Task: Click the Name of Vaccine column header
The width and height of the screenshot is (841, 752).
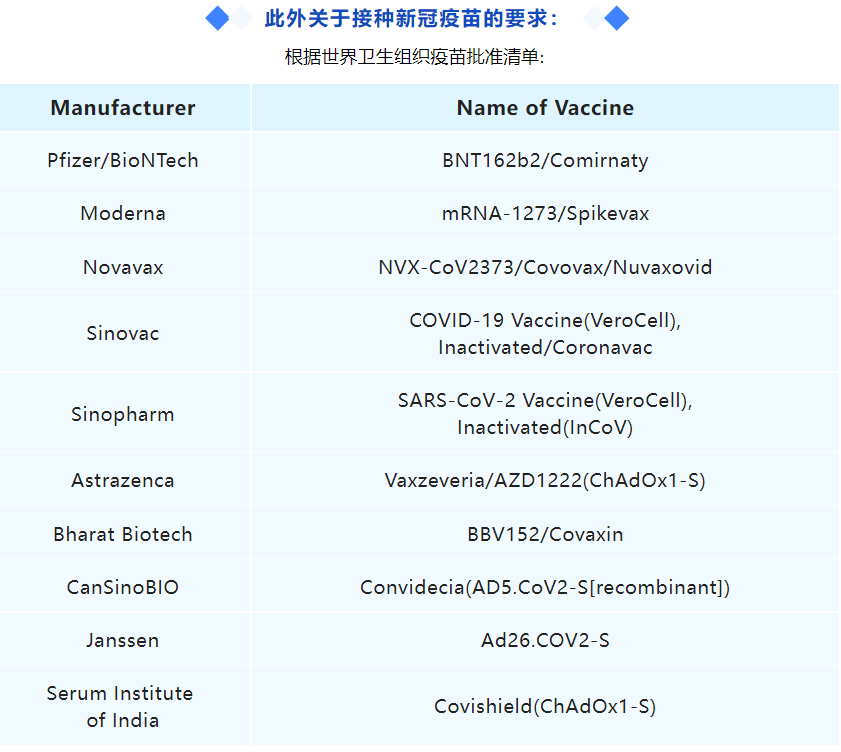Action: click(545, 108)
